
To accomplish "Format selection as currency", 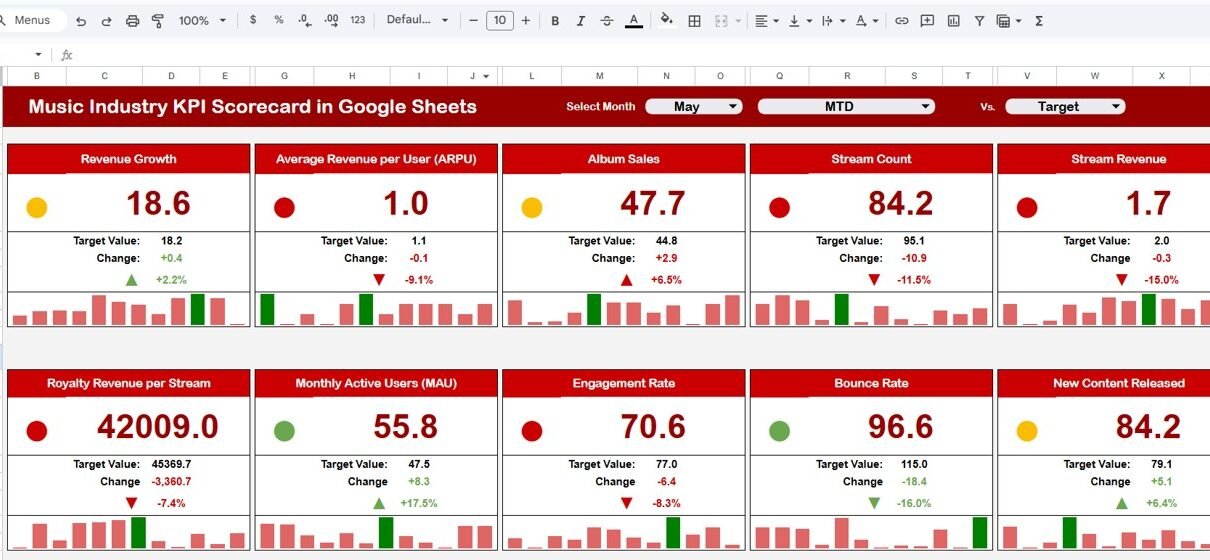I will pyautogui.click(x=253, y=20).
